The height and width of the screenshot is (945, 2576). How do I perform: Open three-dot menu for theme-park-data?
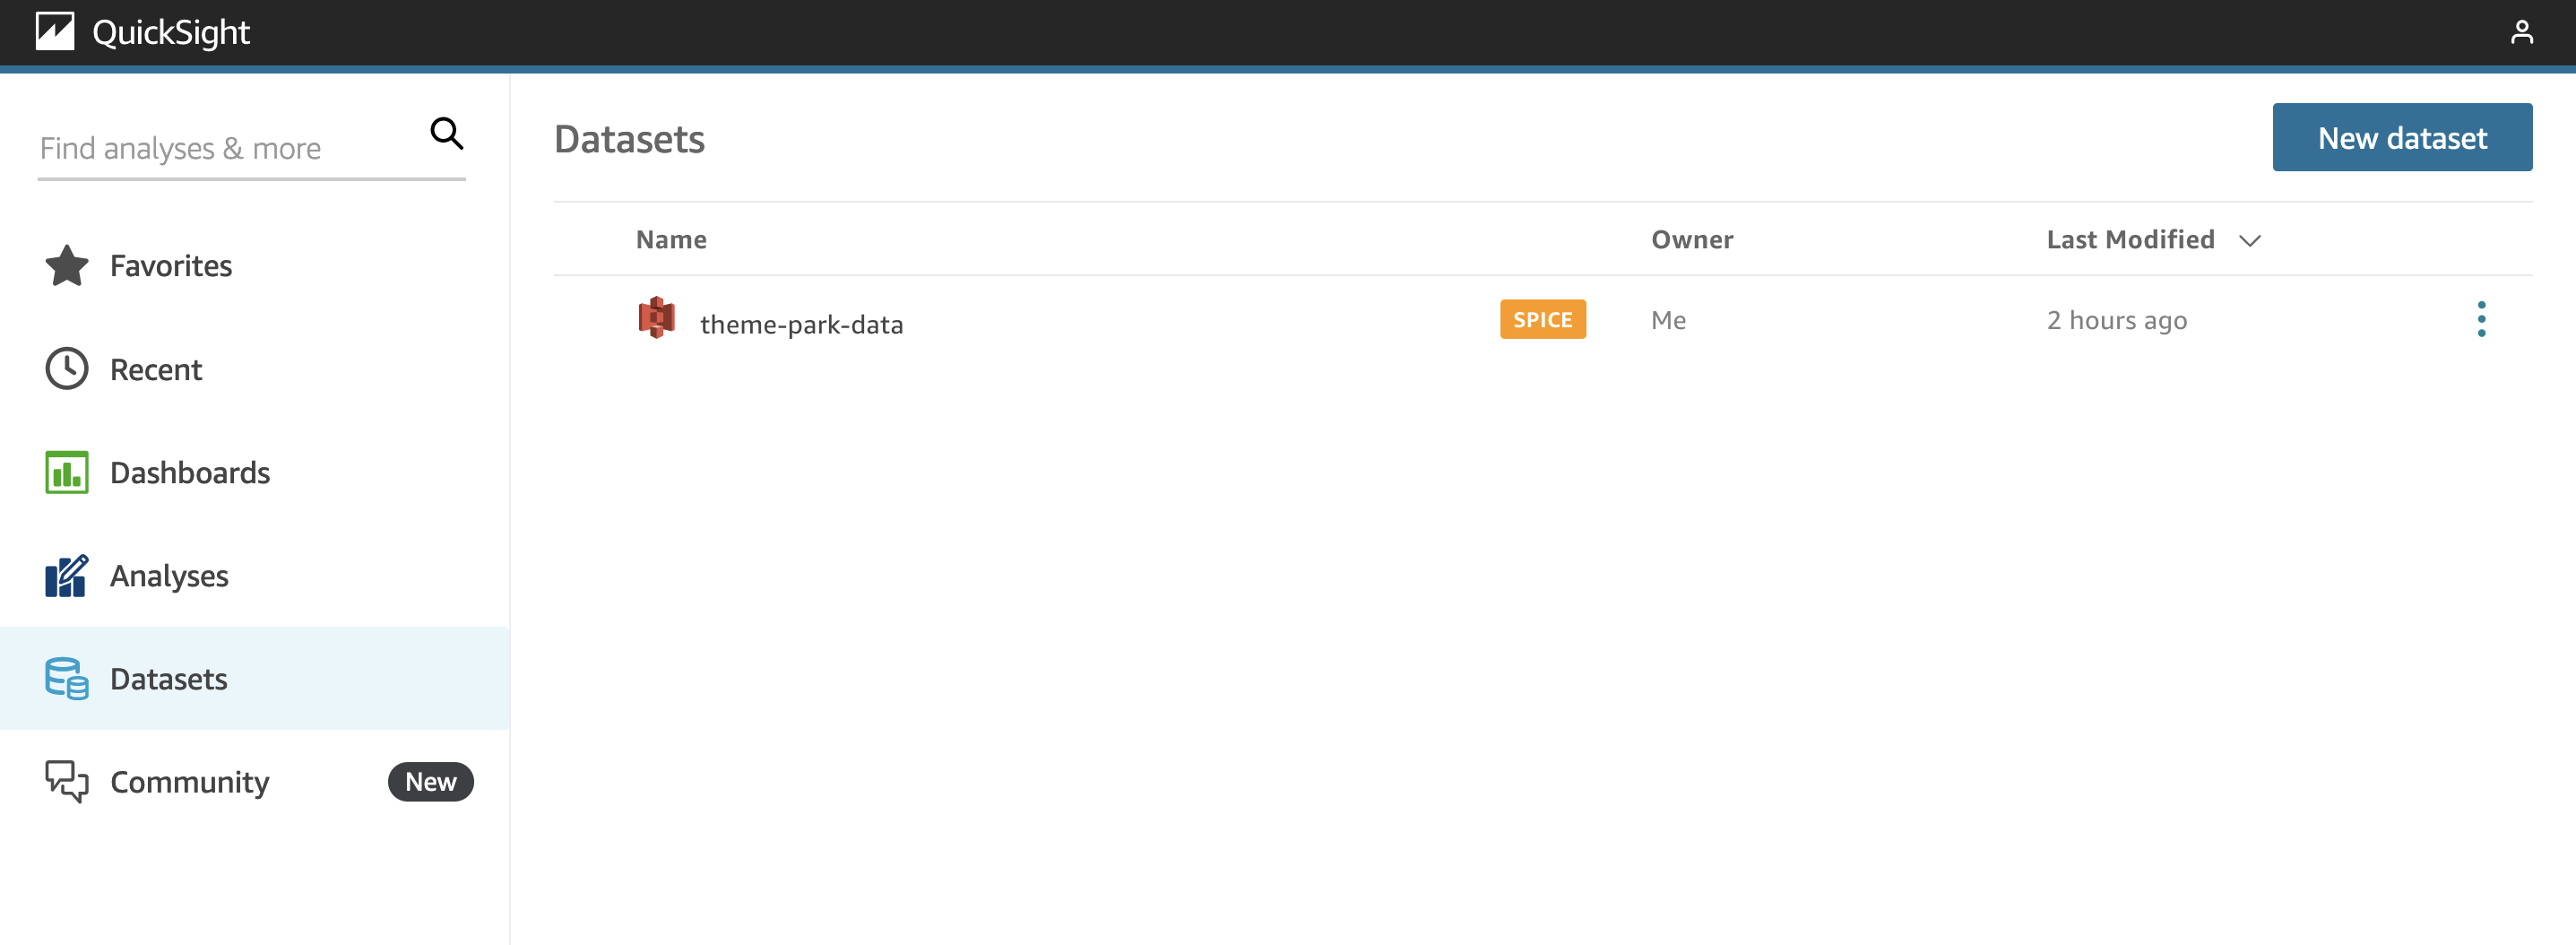(2481, 319)
